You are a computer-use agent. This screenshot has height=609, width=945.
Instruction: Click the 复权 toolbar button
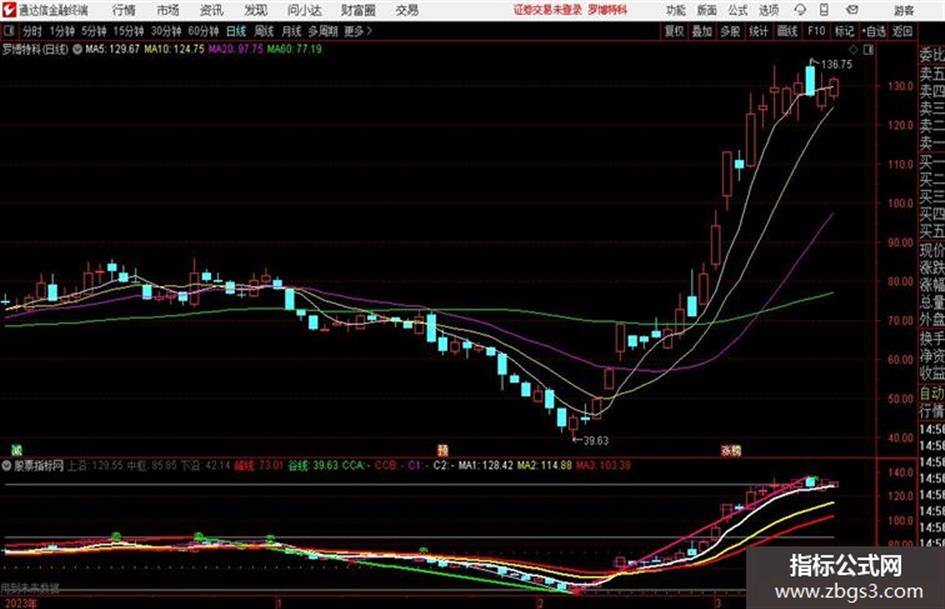pyautogui.click(x=673, y=31)
